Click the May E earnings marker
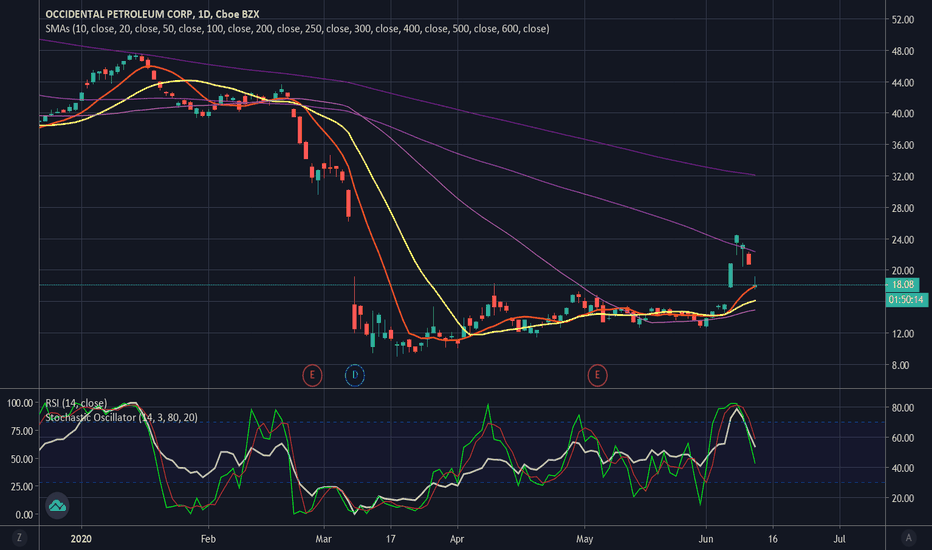The width and height of the screenshot is (932, 550). 597,375
